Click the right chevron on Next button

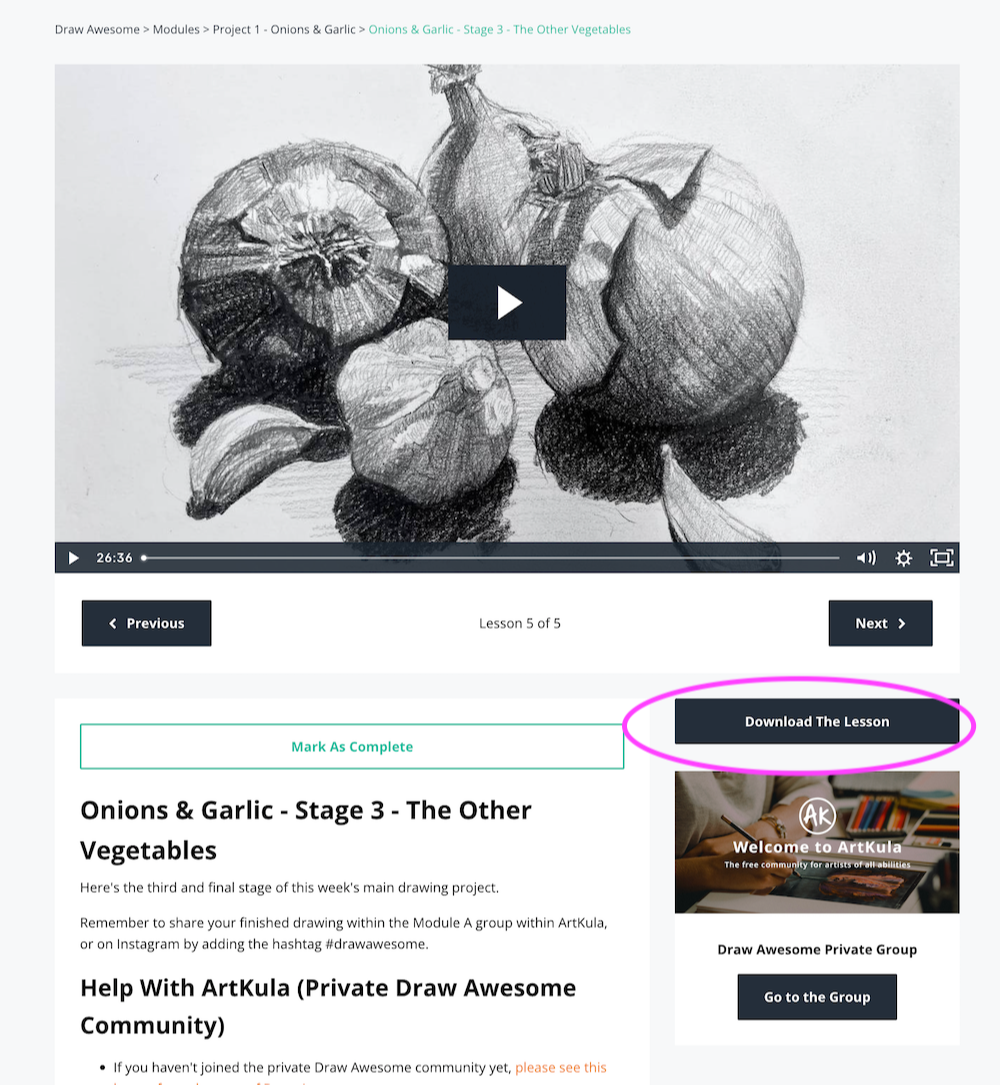[901, 623]
